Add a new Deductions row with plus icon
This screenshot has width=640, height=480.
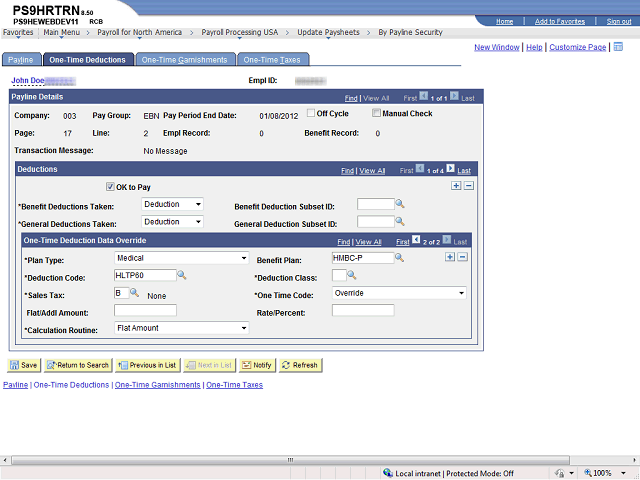click(x=456, y=186)
